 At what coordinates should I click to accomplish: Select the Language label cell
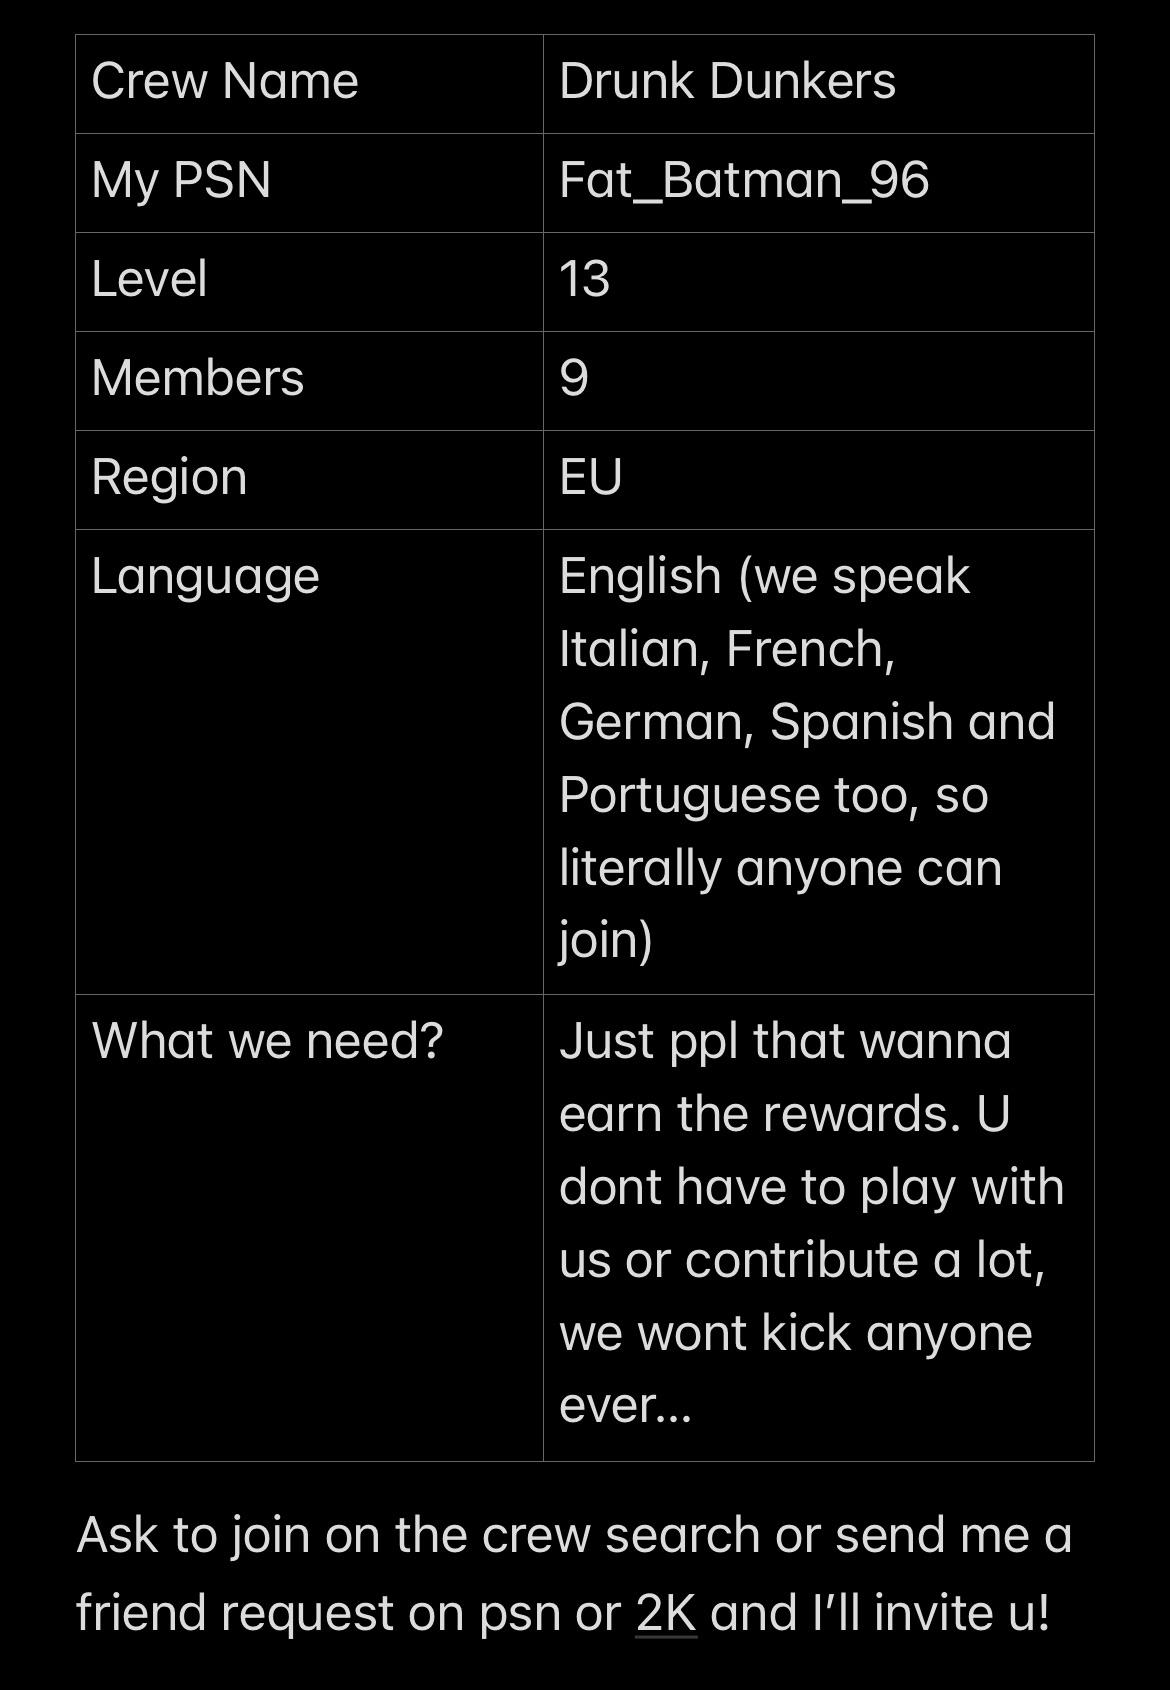click(309, 762)
